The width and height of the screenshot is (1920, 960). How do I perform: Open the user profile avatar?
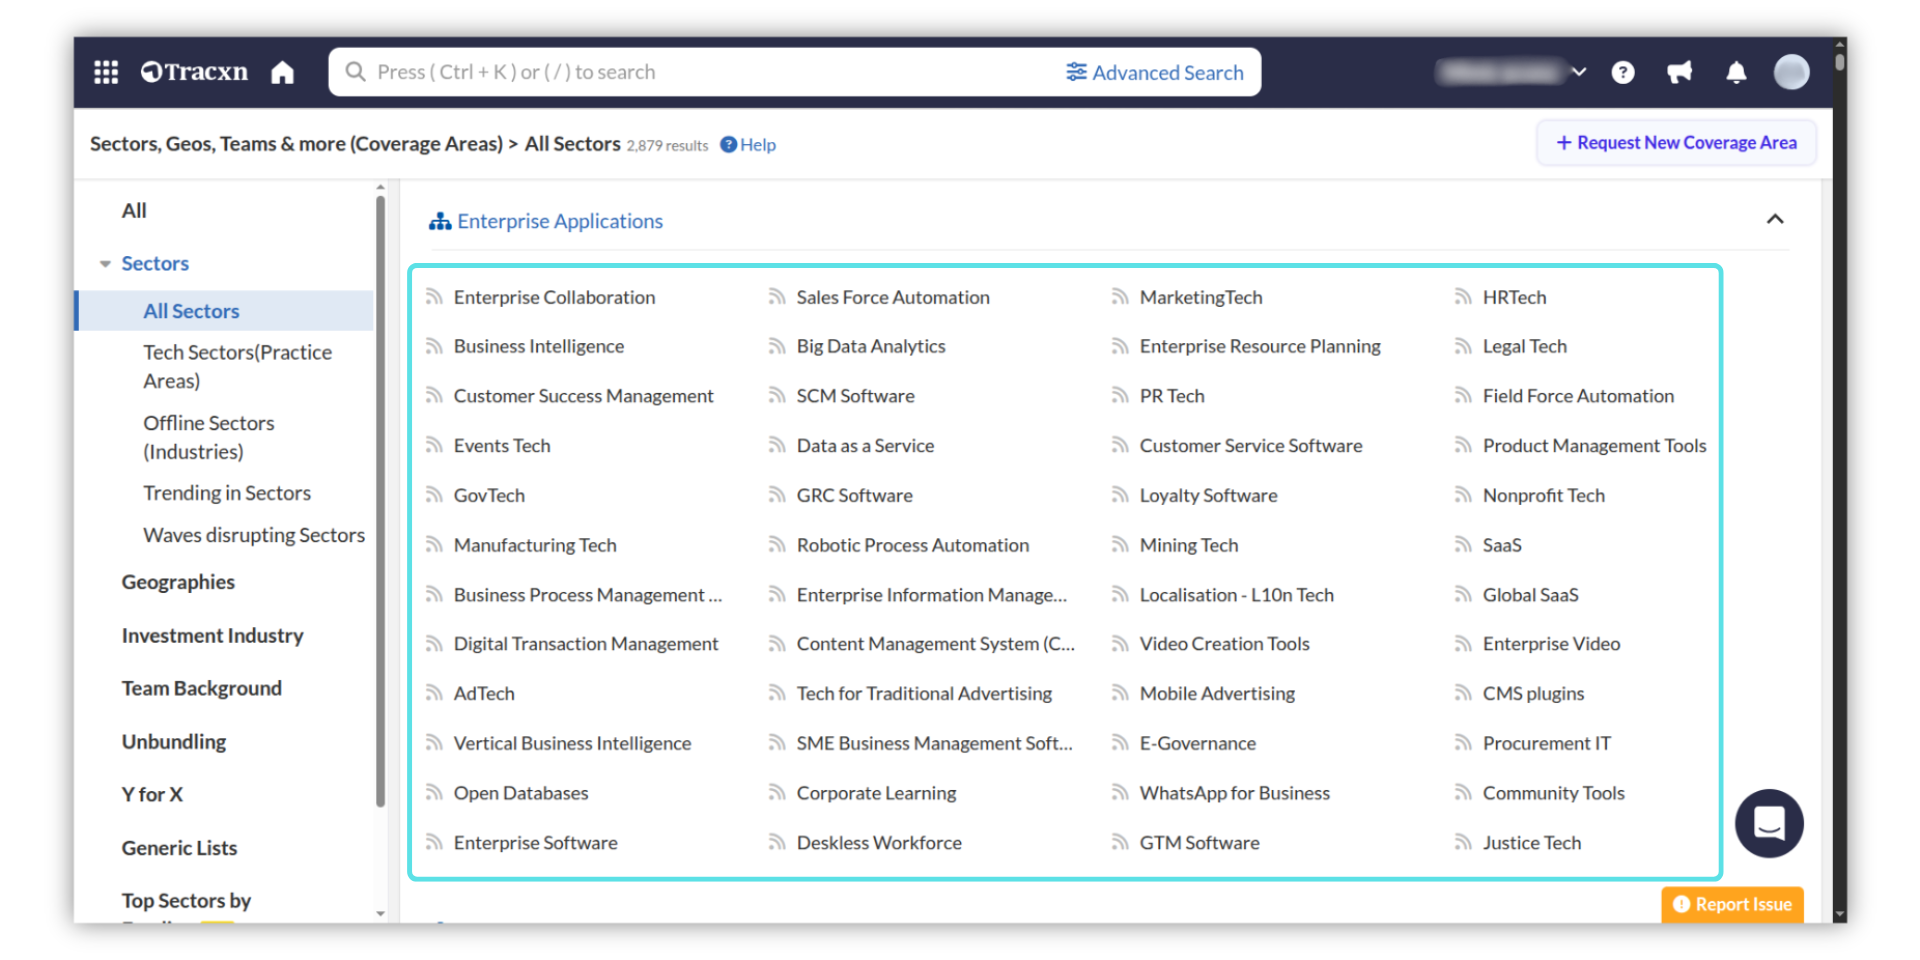tap(1791, 72)
